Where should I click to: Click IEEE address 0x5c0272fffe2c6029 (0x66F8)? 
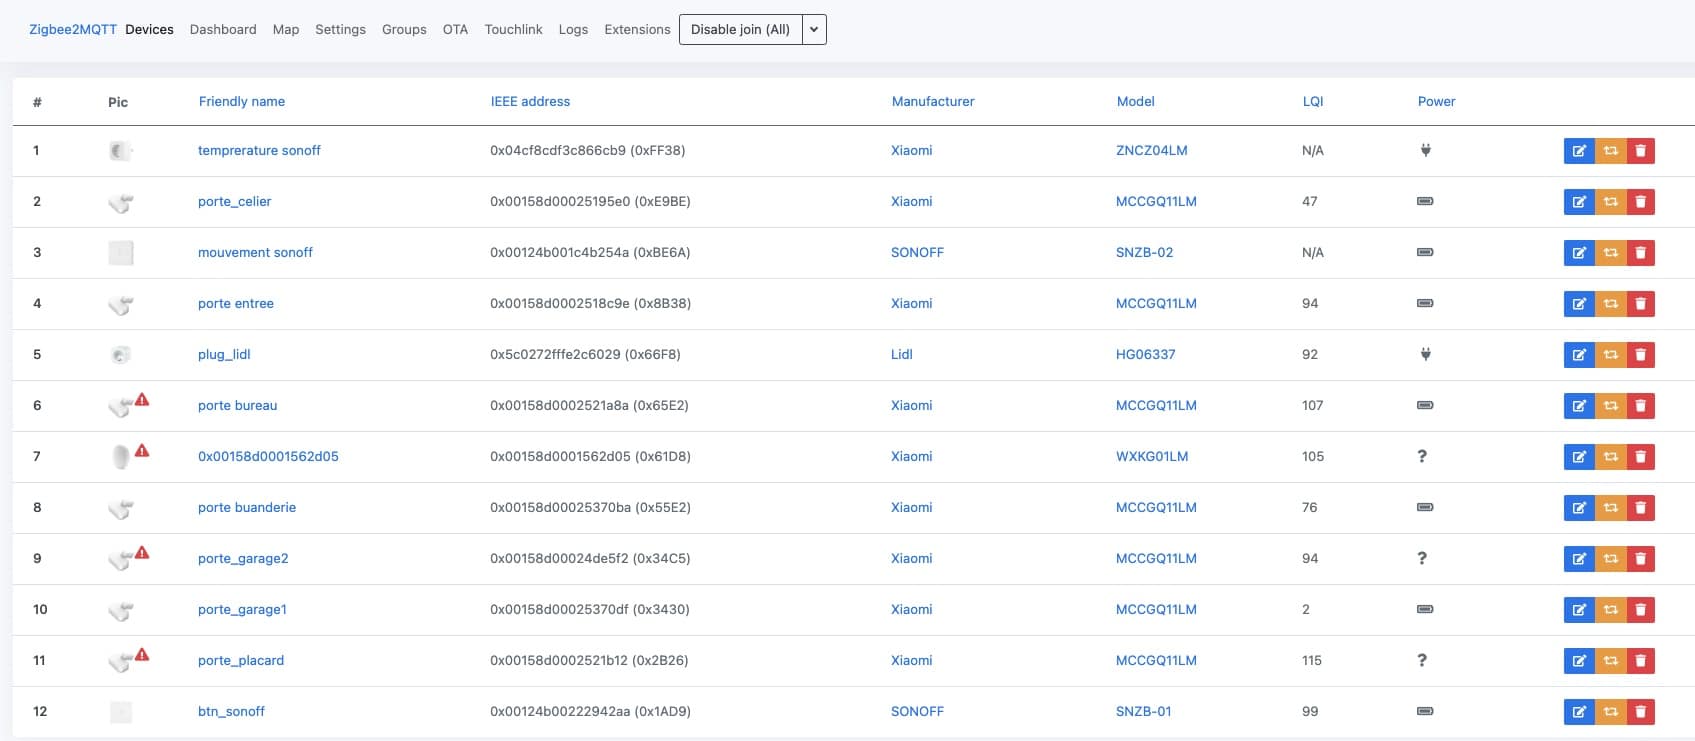(x=585, y=354)
